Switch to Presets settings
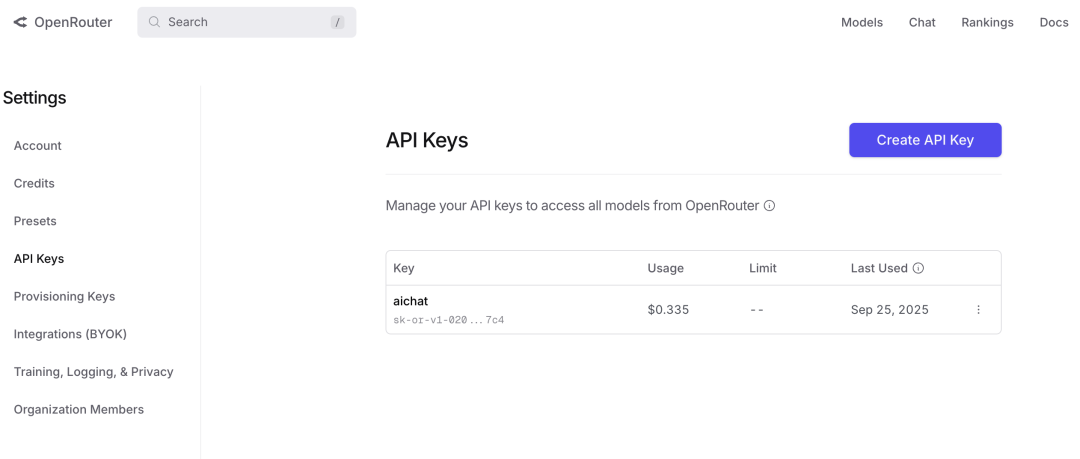This screenshot has height=459, width=1080. click(x=35, y=221)
